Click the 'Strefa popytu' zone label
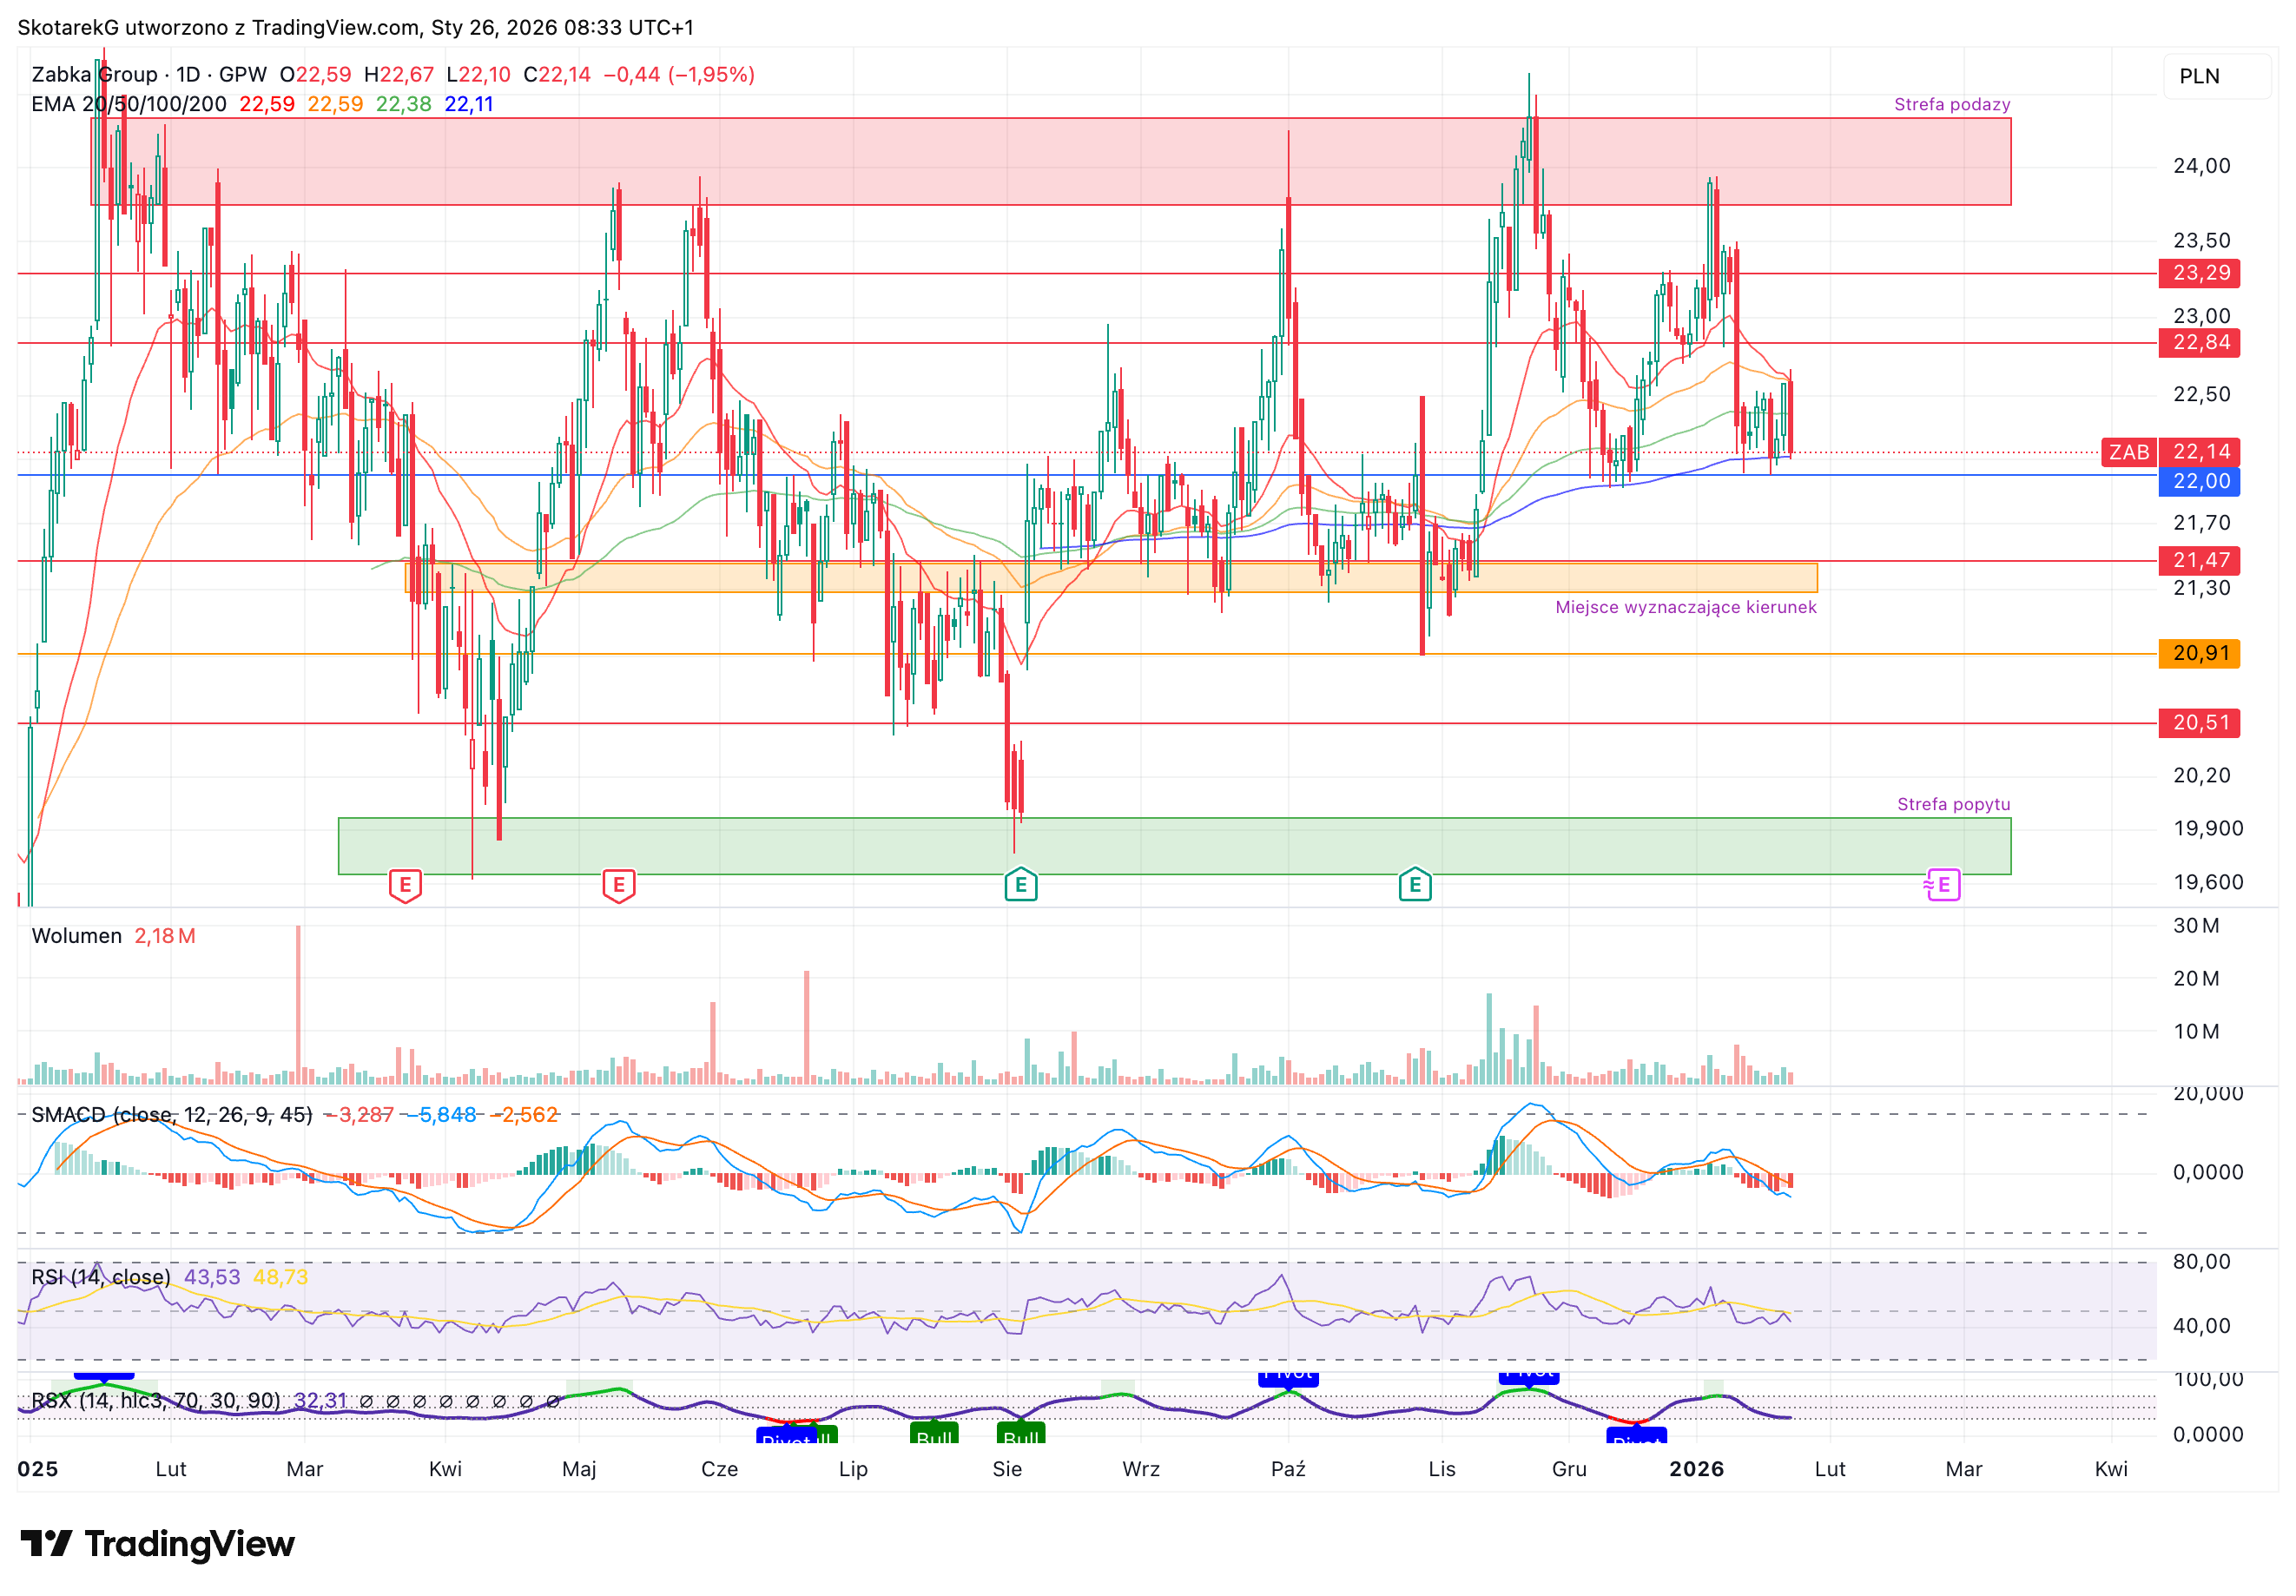Image resolution: width=2296 pixels, height=1596 pixels. pyautogui.click(x=1953, y=804)
